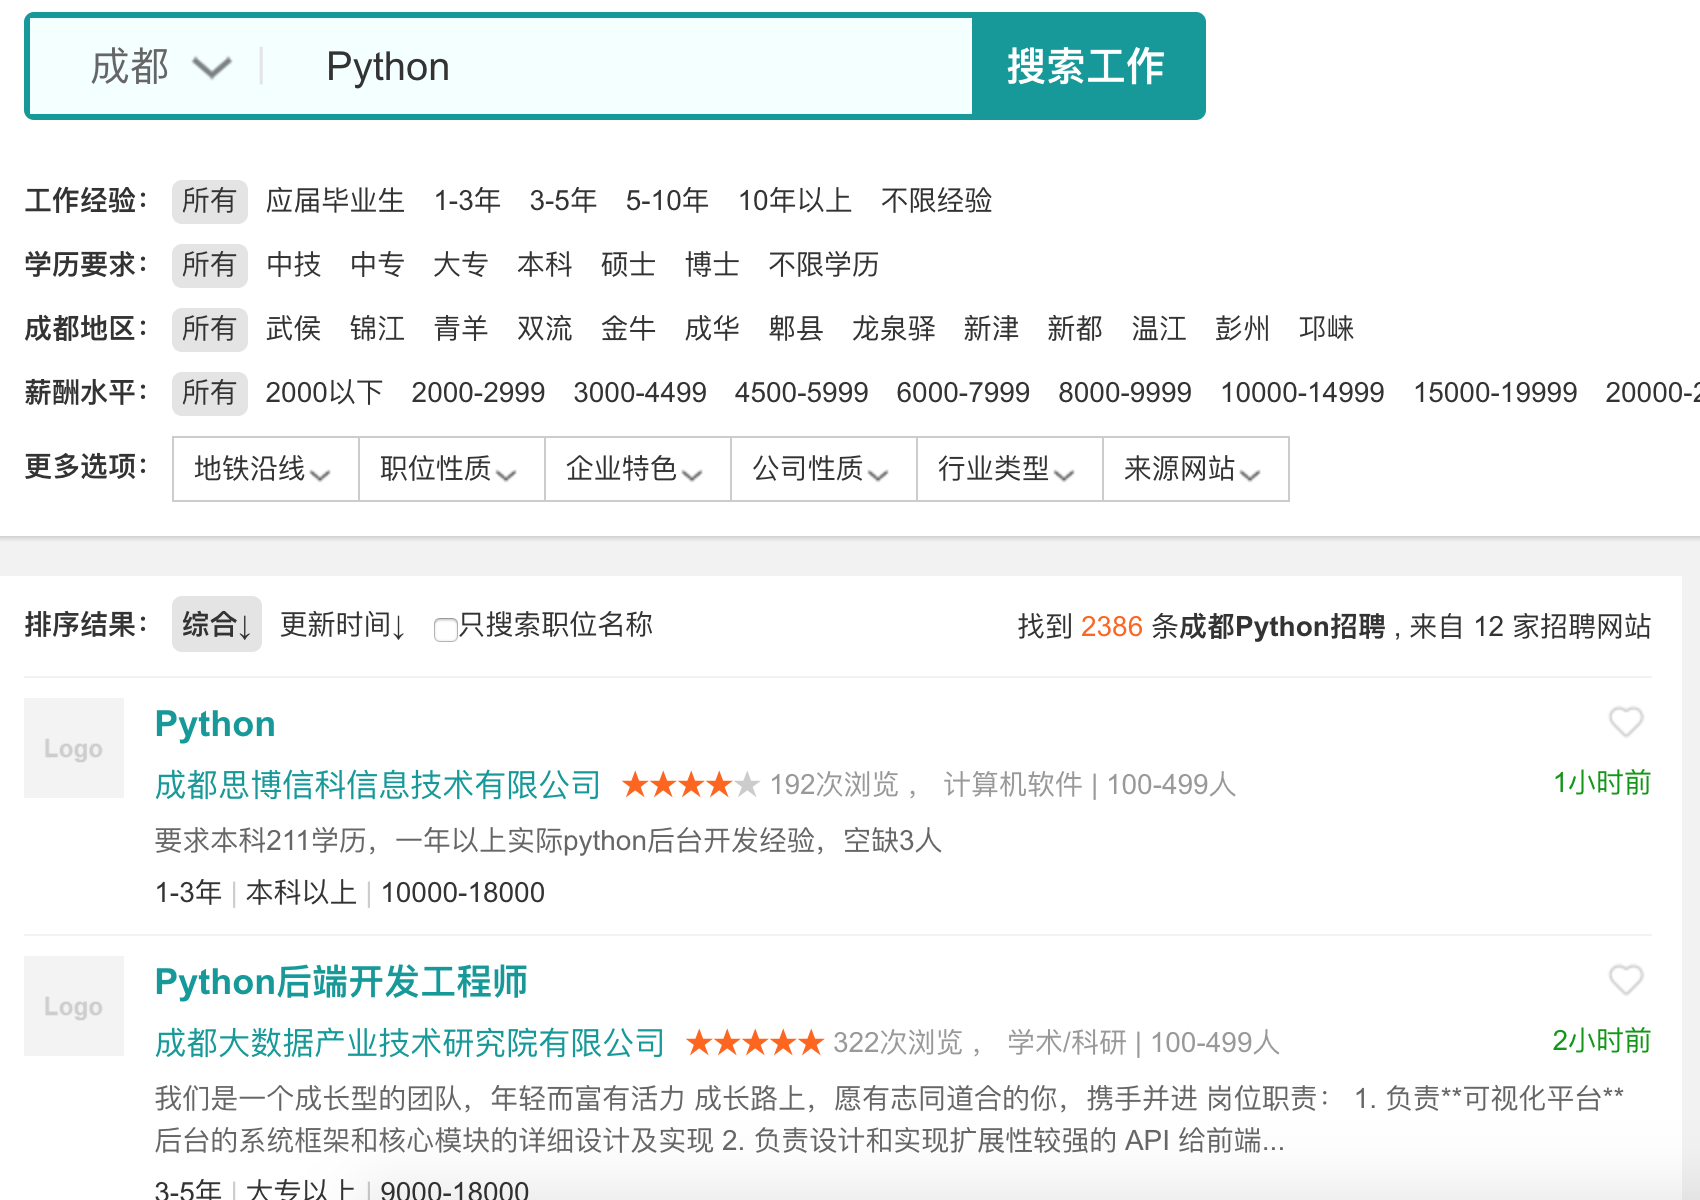The height and width of the screenshot is (1200, 1700).
Task: Filter experience by 3-5年
Action: (563, 201)
